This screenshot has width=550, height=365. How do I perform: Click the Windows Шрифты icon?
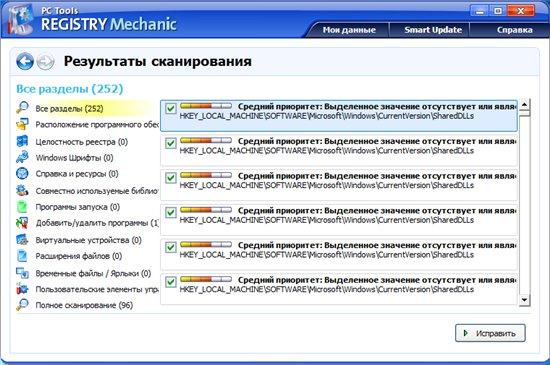22,157
